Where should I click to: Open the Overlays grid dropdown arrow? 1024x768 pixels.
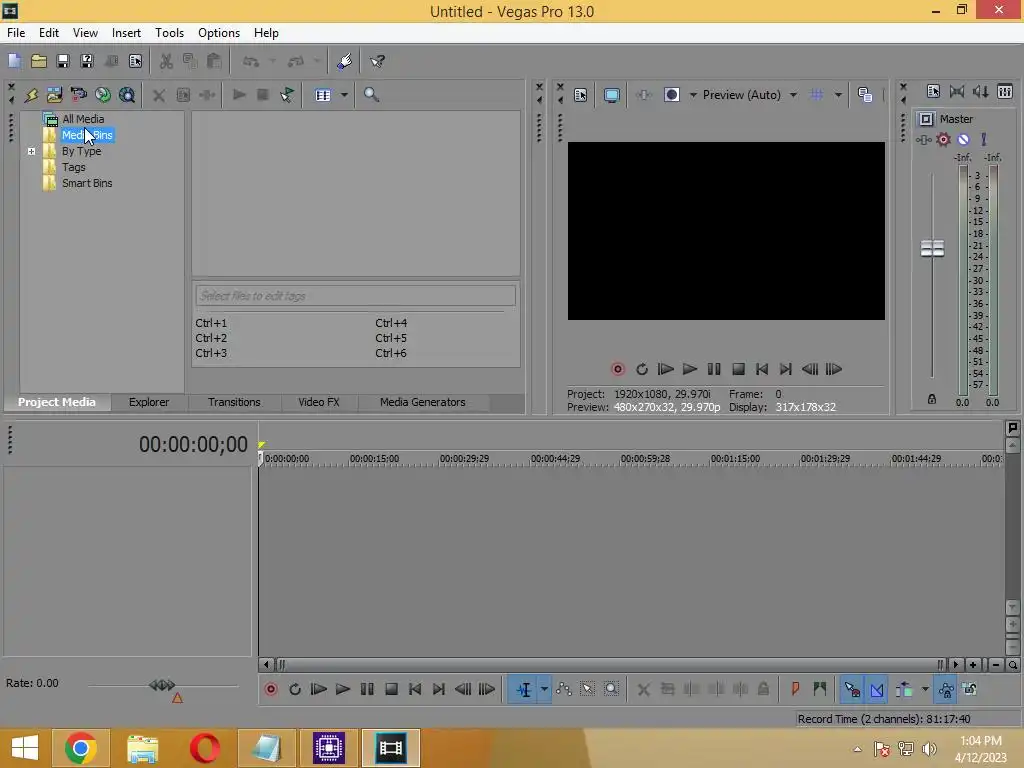click(838, 95)
